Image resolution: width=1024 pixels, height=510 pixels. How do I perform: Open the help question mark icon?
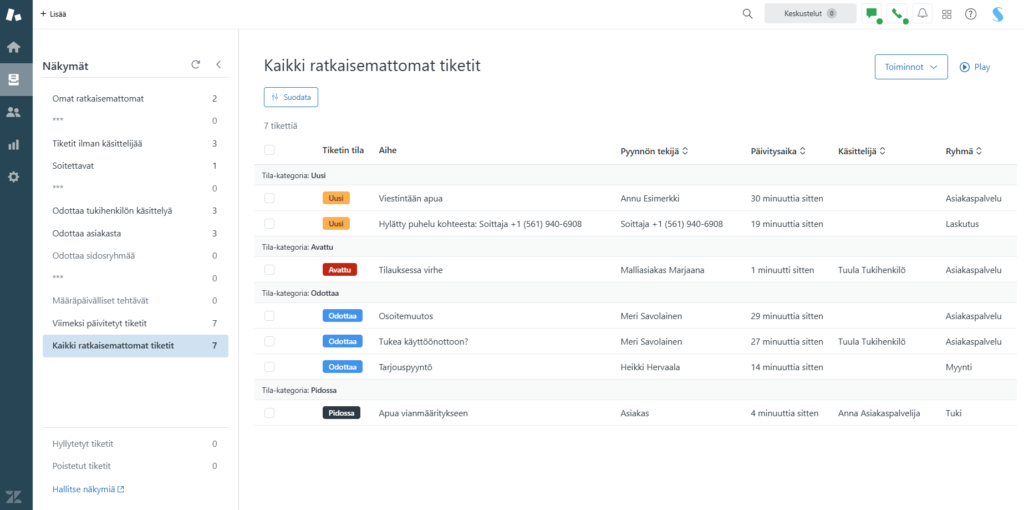970,14
